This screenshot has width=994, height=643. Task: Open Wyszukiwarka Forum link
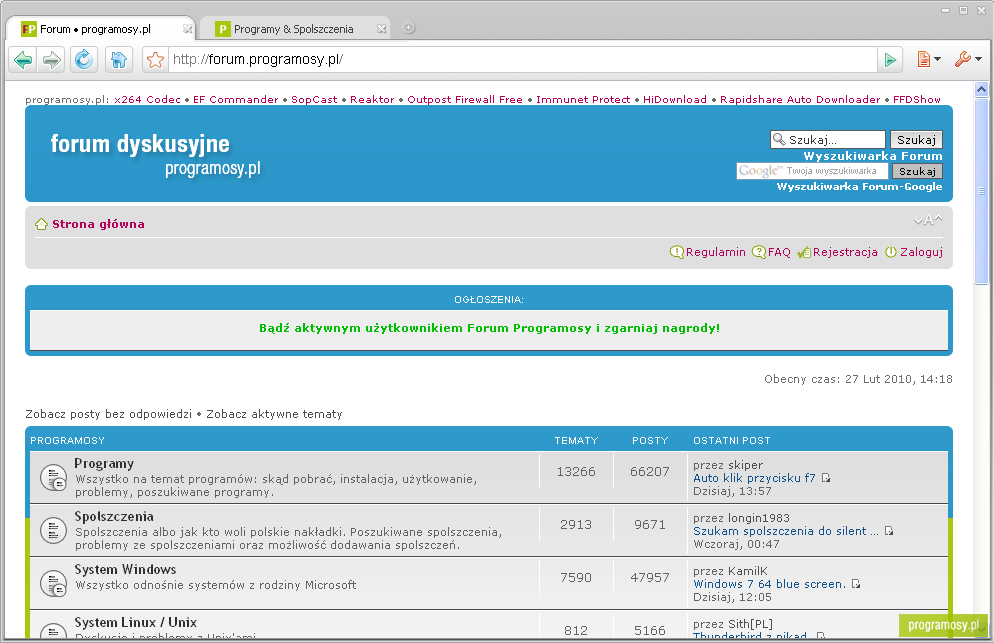pos(872,156)
